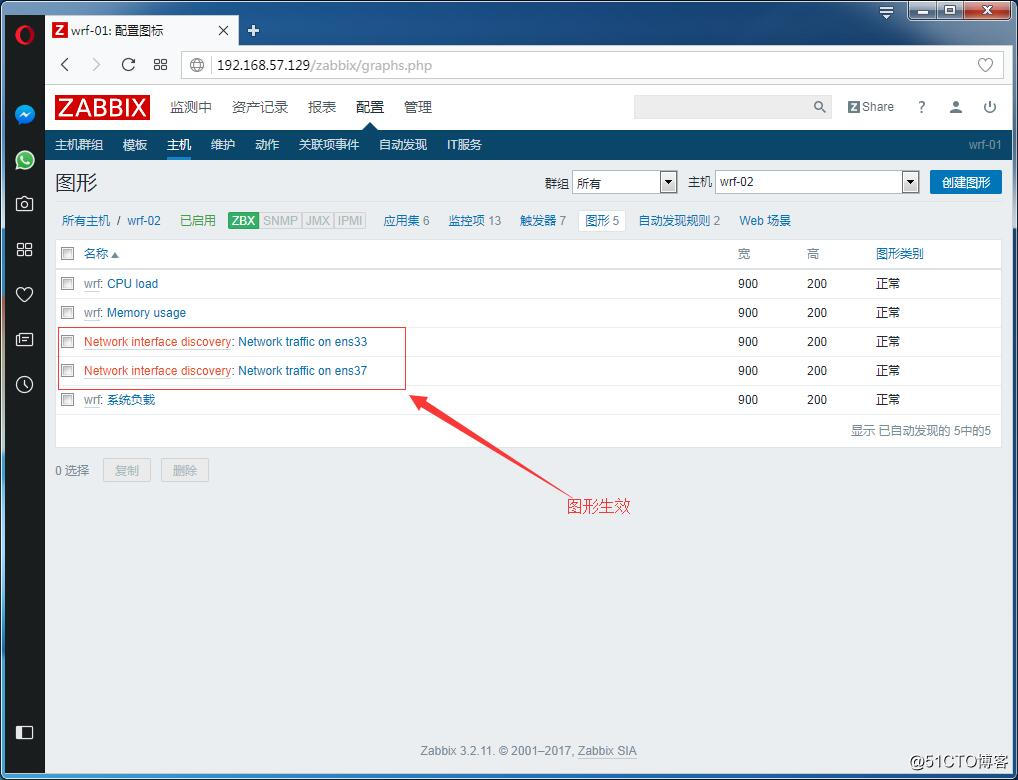The width and height of the screenshot is (1018, 780).
Task: Open Messenger in Opera sidebar
Action: pyautogui.click(x=25, y=115)
